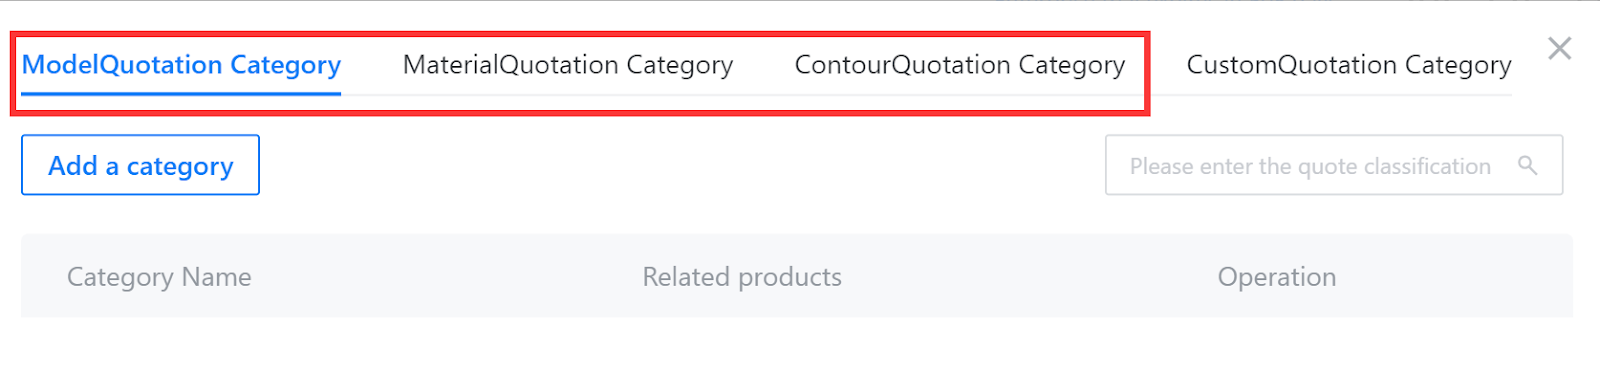Return to Model quotation categories
Image resolution: width=1600 pixels, height=370 pixels.
tap(181, 65)
